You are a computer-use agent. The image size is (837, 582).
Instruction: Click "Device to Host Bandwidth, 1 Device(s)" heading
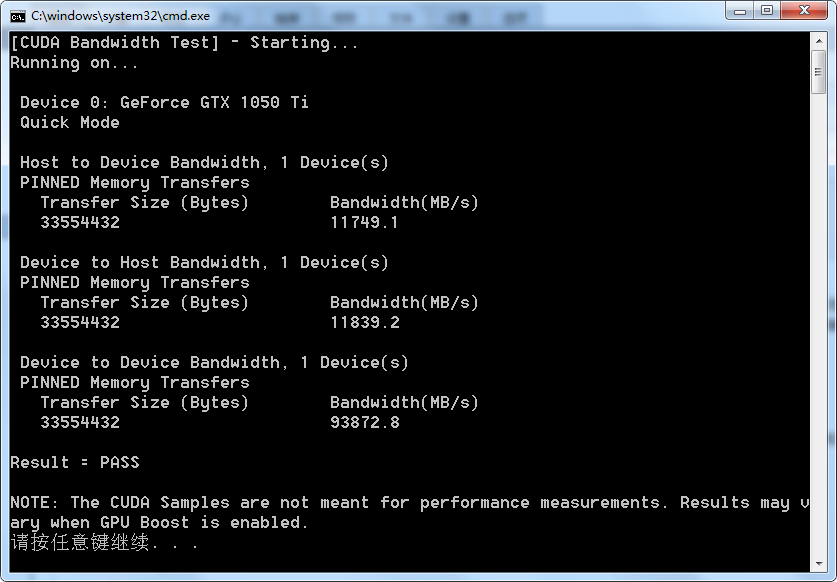pyautogui.click(x=204, y=263)
